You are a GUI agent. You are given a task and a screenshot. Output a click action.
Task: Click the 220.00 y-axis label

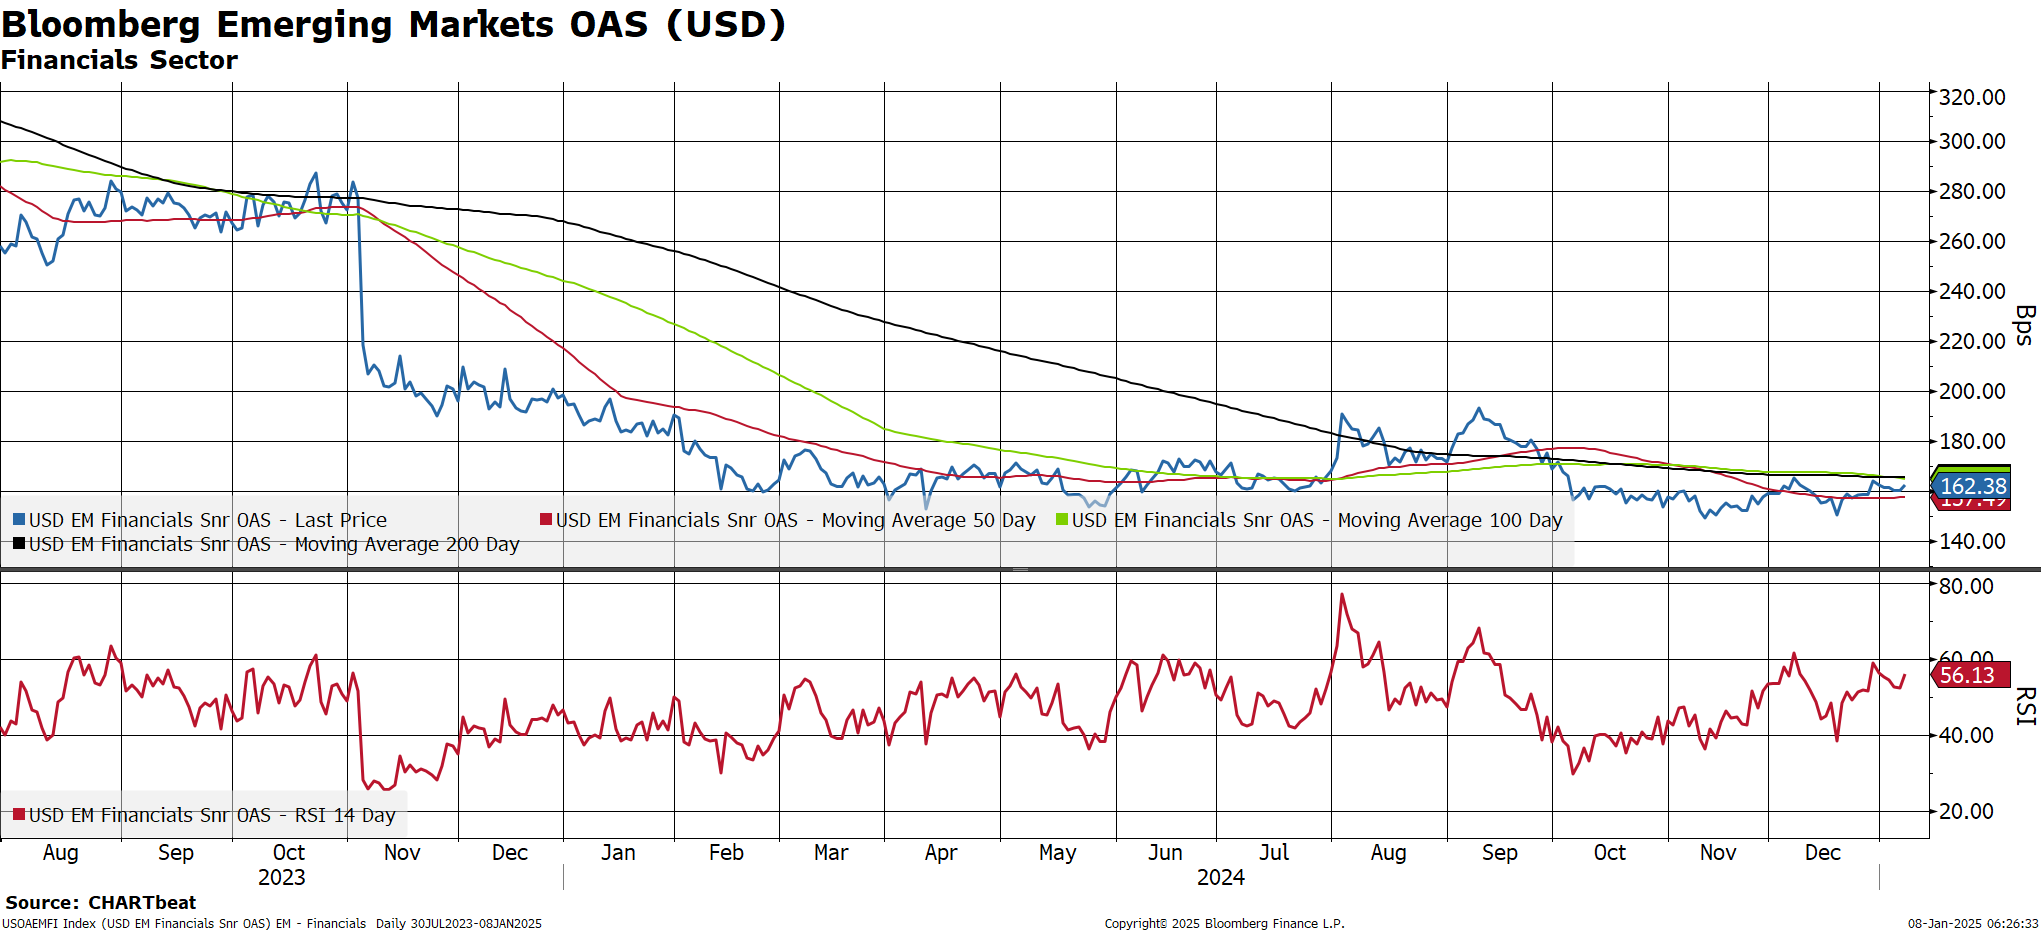point(1972,341)
